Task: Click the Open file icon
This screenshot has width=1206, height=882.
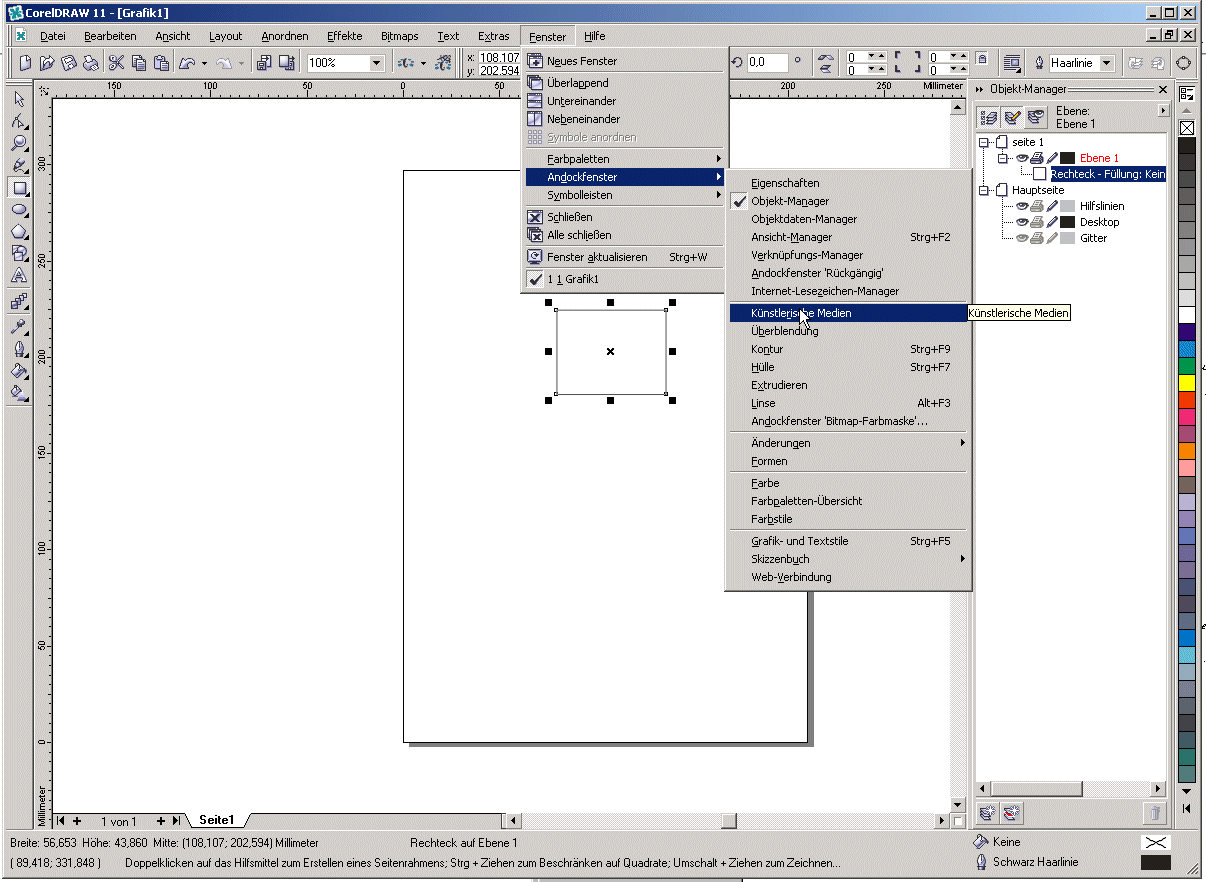Action: click(x=48, y=62)
